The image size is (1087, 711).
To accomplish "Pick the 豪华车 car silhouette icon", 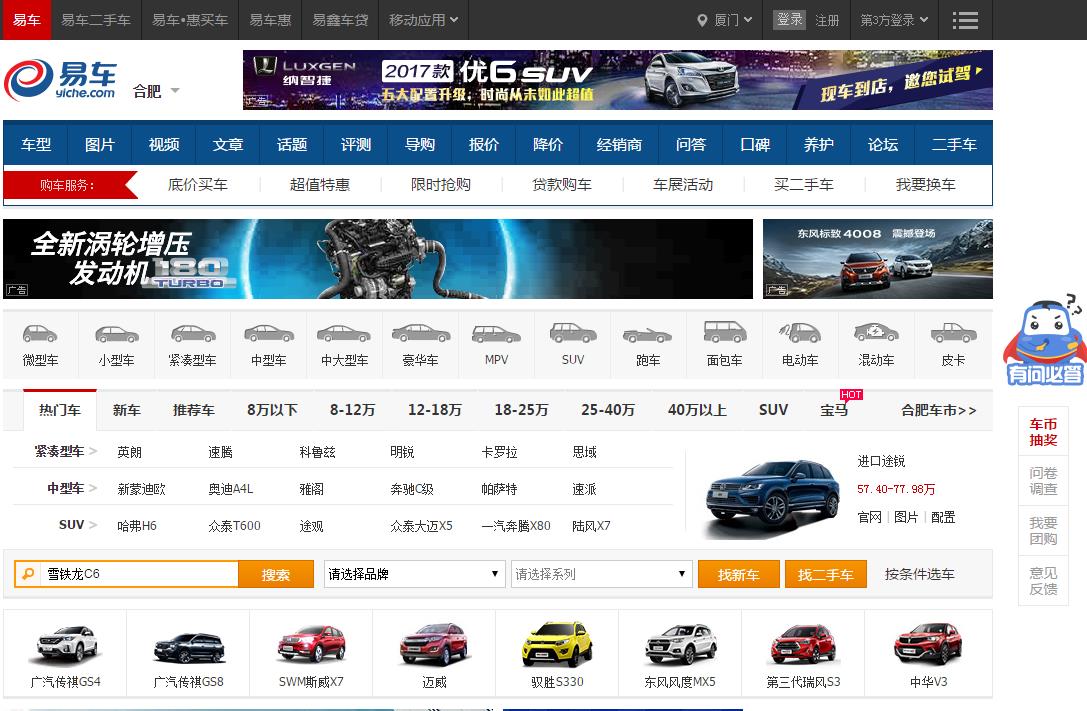I will [x=421, y=334].
